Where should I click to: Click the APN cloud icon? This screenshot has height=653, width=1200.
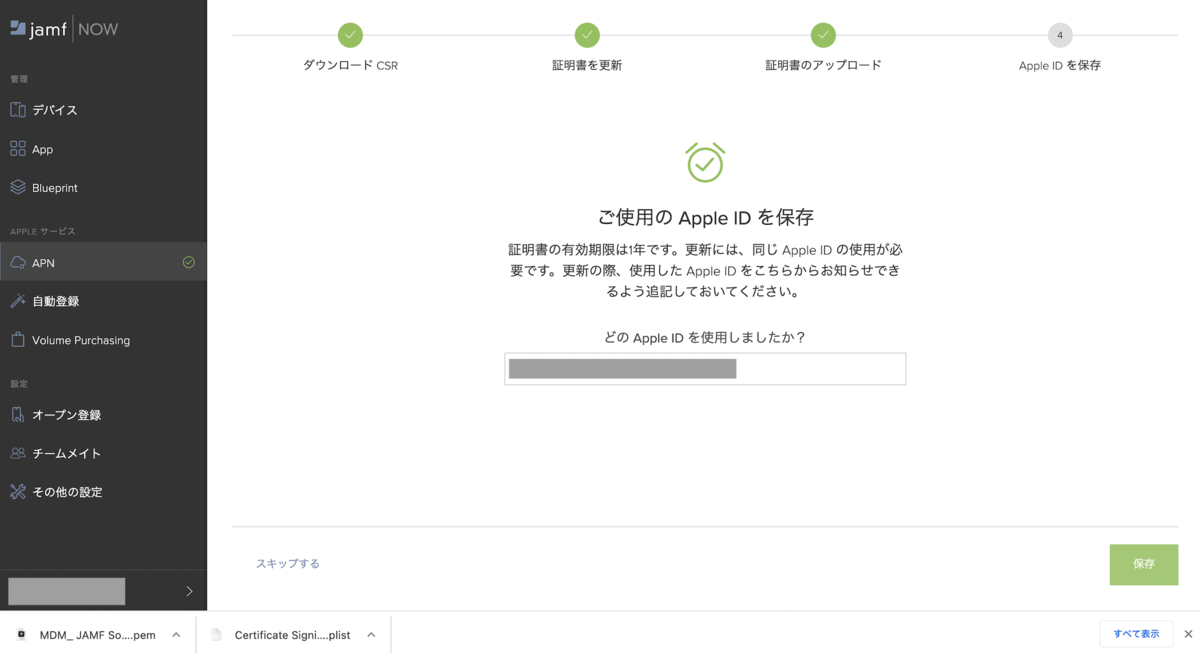(x=18, y=263)
